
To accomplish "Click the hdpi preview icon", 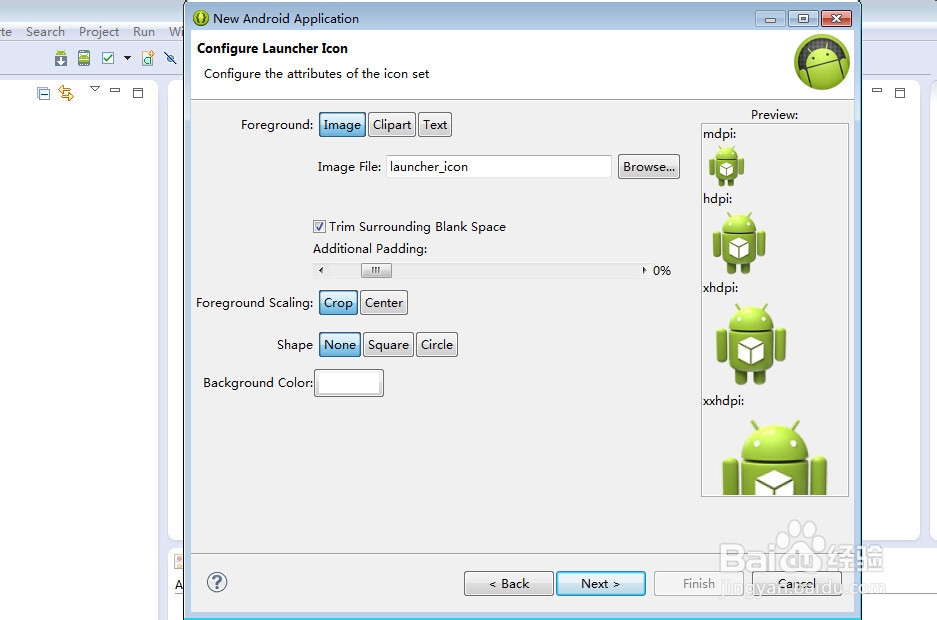I will click(739, 243).
